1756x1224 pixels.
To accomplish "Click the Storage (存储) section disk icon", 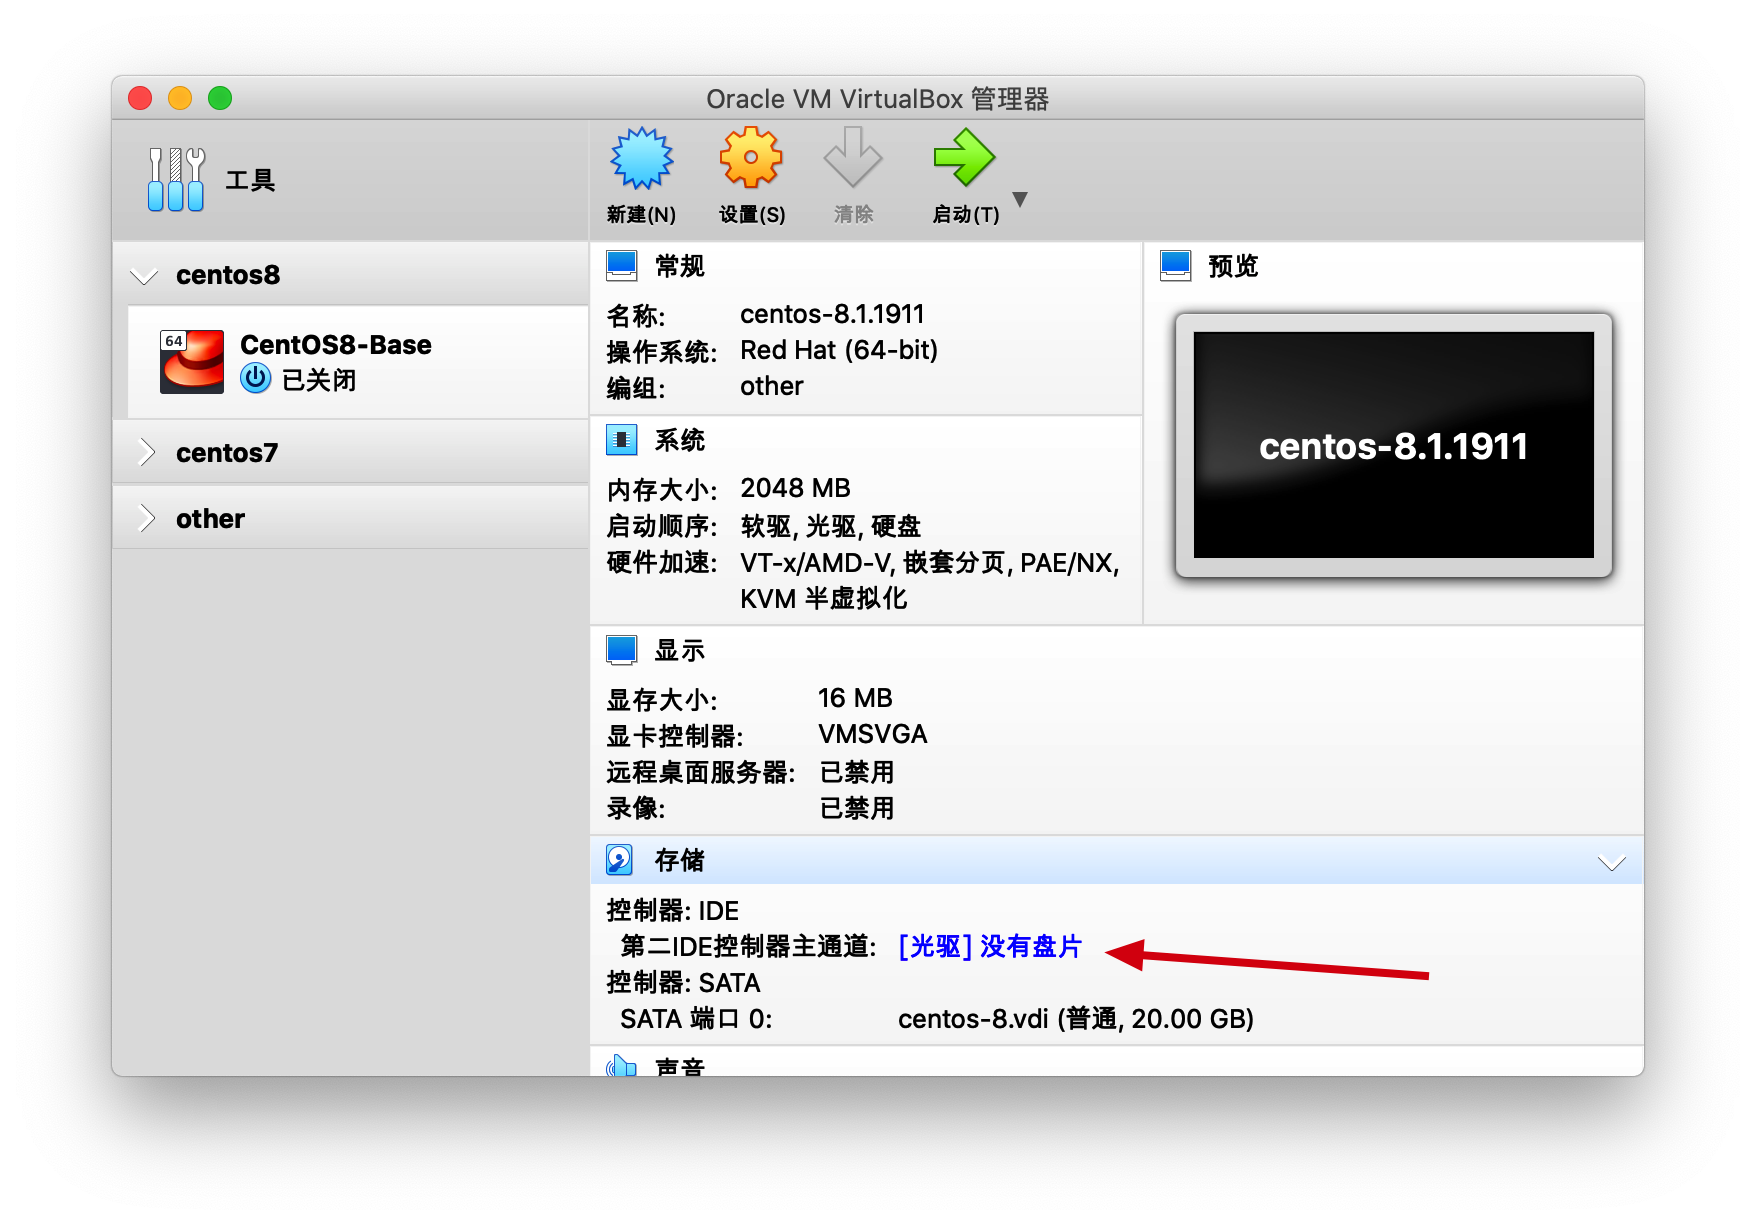I will click(x=620, y=860).
